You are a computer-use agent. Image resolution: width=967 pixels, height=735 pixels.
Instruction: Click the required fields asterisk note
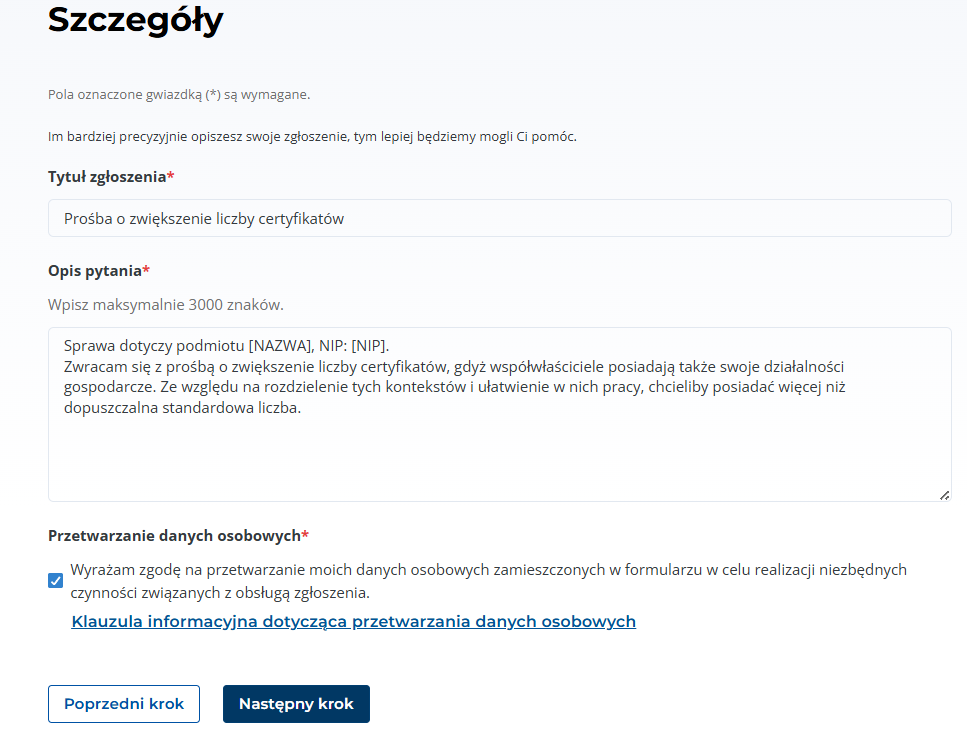179,95
